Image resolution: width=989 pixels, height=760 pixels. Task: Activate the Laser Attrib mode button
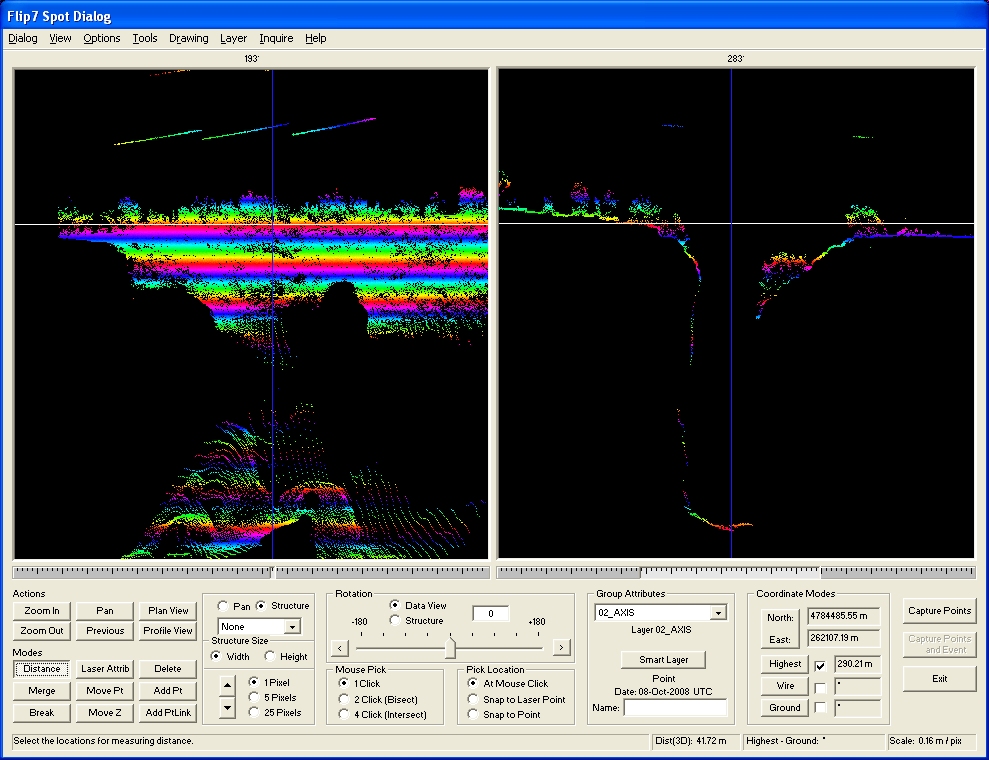tap(105, 669)
